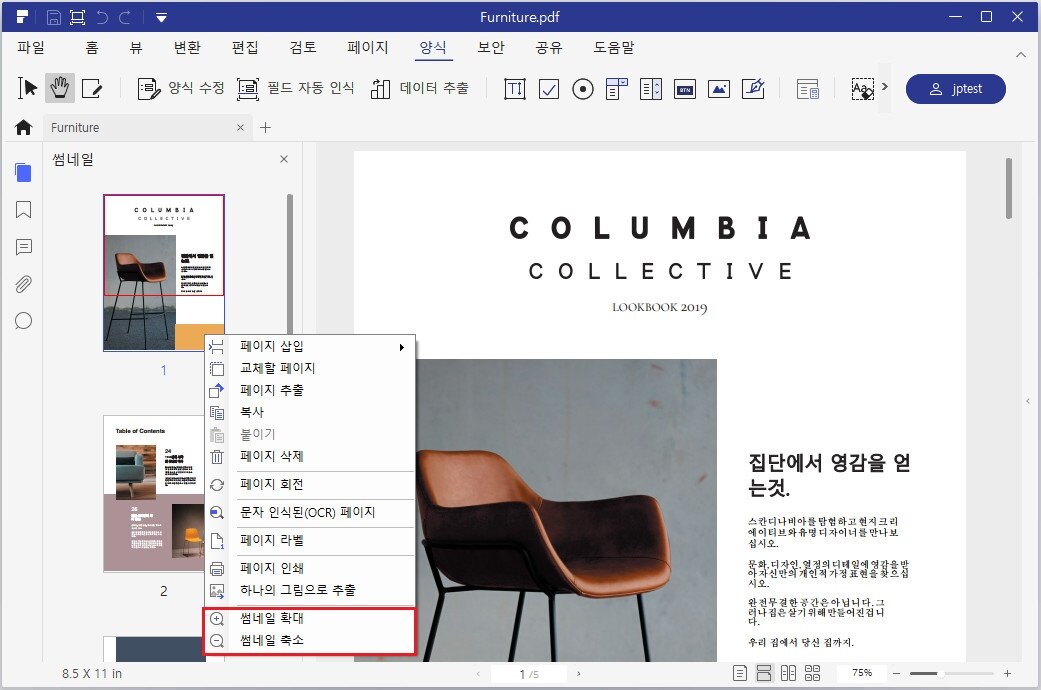This screenshot has width=1041, height=690.
Task: Select page 1 thumbnail
Action: click(x=164, y=272)
